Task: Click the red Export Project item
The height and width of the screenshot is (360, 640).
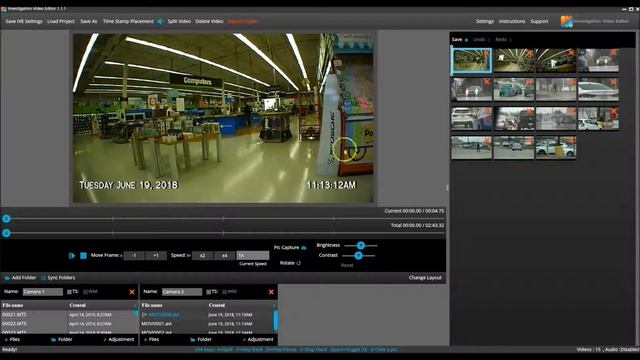Action: (243, 21)
